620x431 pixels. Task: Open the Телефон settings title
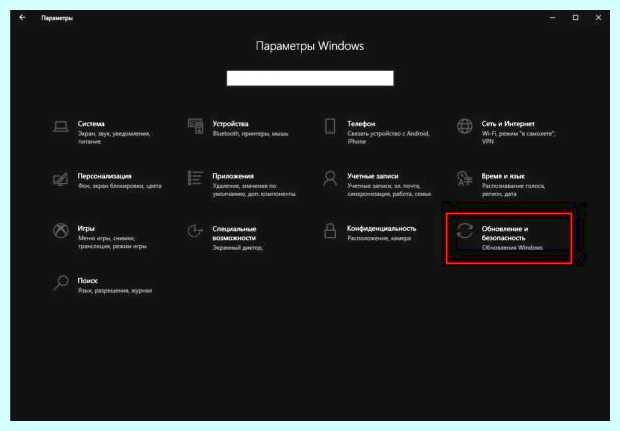click(361, 124)
